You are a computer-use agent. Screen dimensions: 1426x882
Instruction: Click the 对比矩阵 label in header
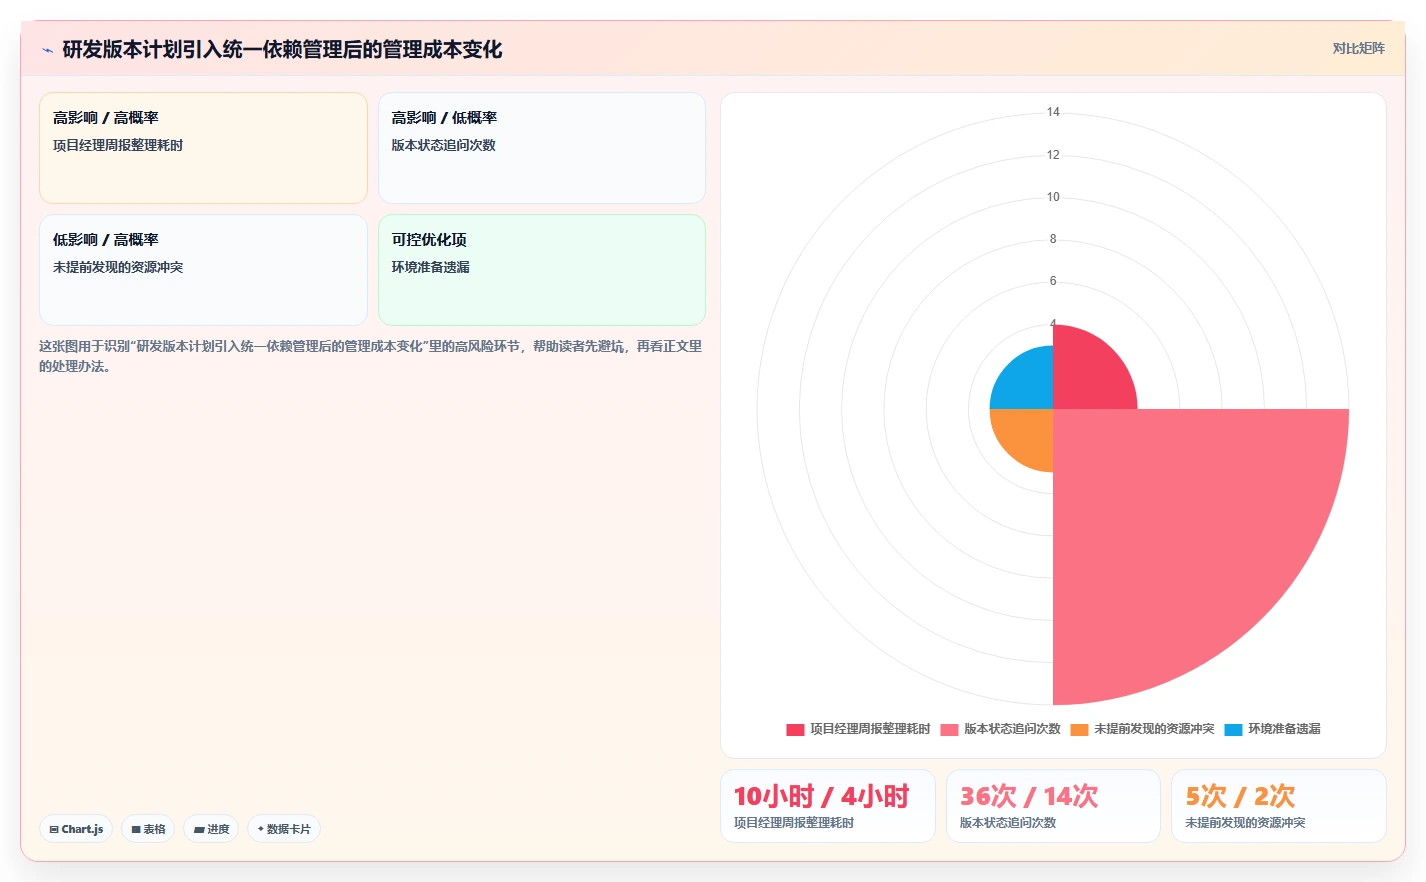[1358, 48]
